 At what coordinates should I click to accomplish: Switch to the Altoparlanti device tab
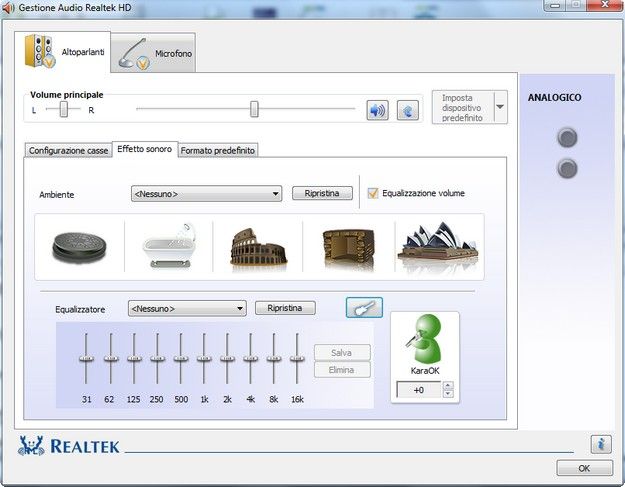(x=63, y=52)
